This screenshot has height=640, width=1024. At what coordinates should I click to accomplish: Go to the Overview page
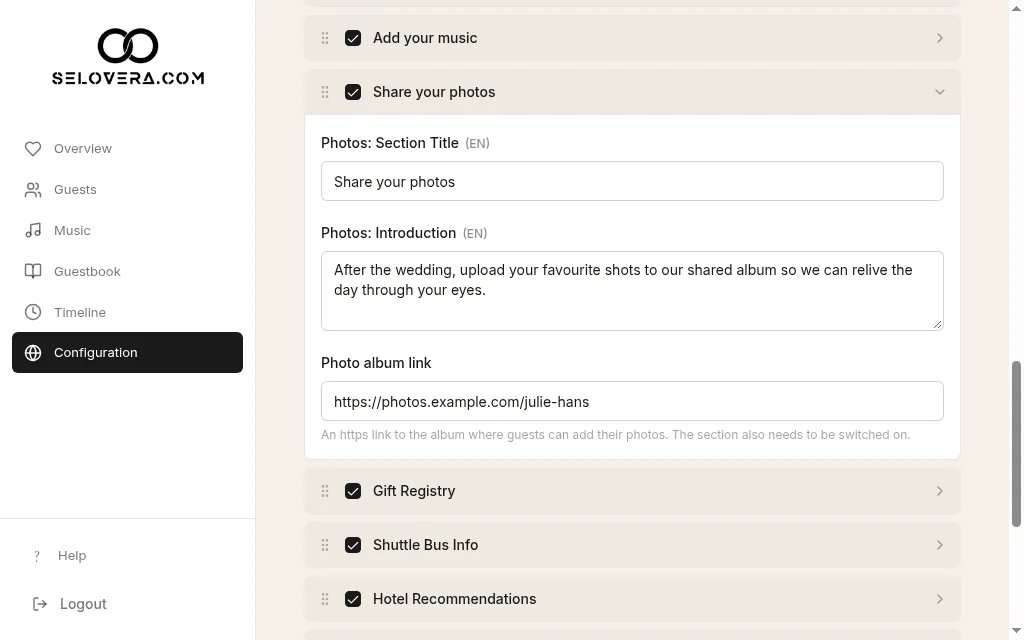pos(127,149)
